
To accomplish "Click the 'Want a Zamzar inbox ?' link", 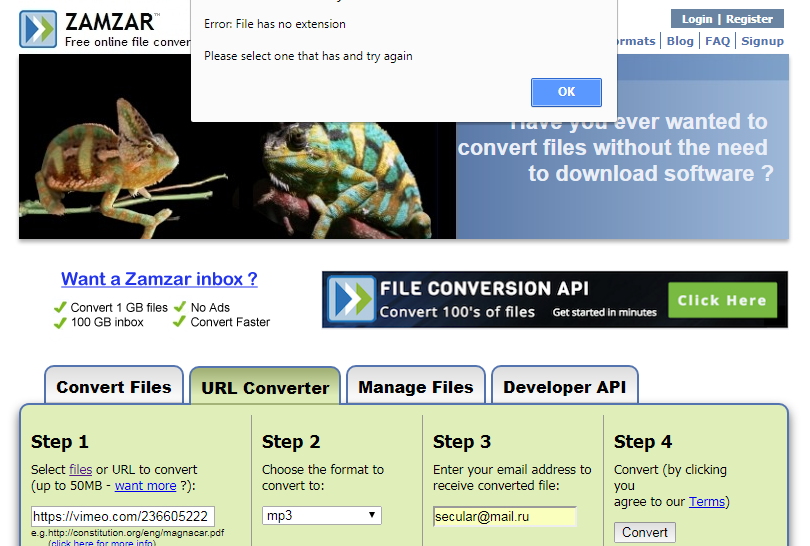I will (x=159, y=279).
